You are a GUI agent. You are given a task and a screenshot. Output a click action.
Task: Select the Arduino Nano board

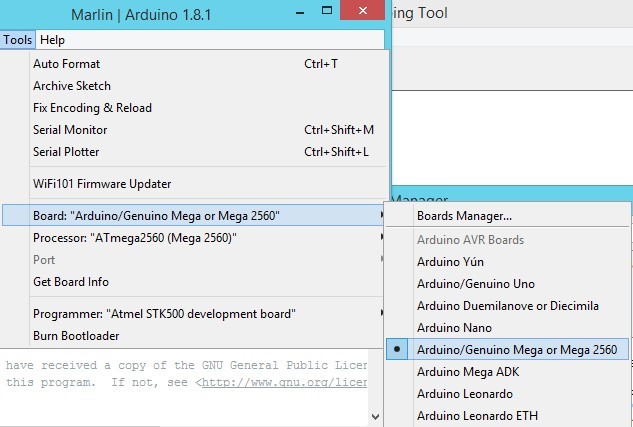pos(507,328)
